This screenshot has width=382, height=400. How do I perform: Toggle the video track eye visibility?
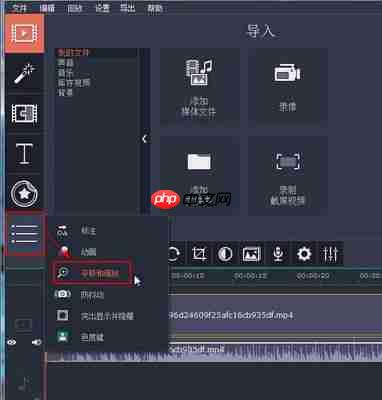(12, 342)
